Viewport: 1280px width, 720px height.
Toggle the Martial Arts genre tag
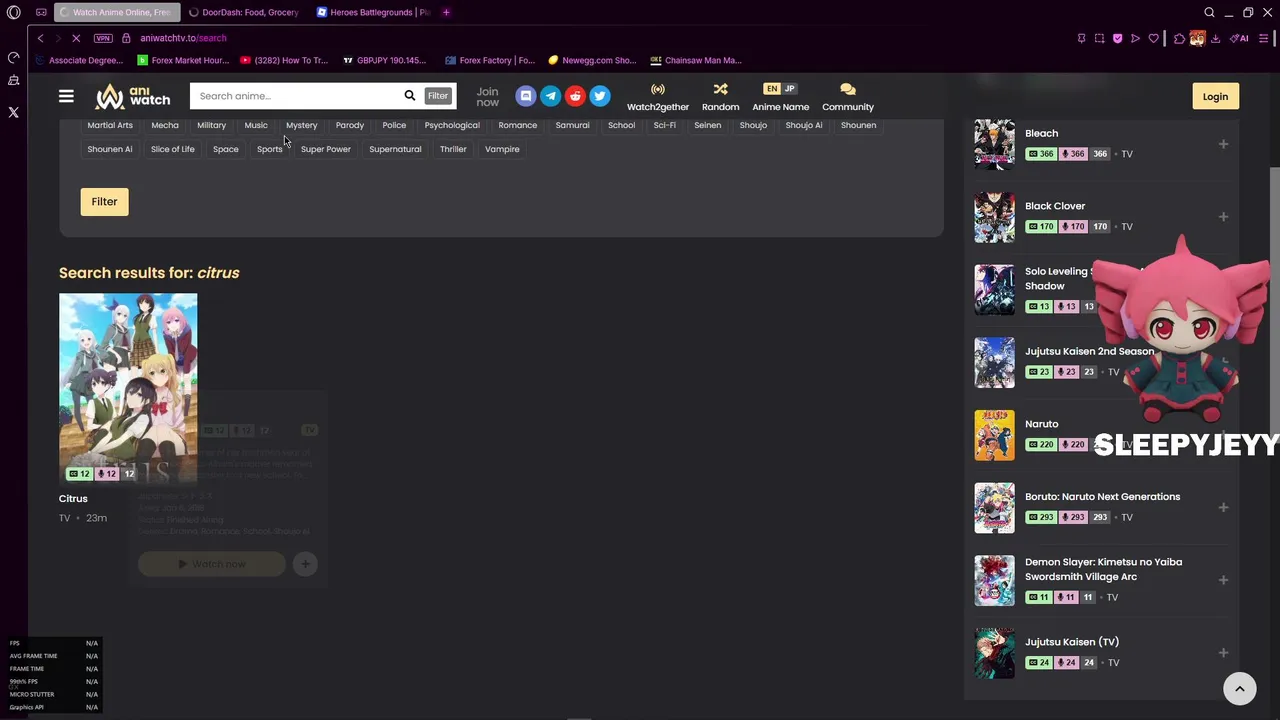(110, 125)
